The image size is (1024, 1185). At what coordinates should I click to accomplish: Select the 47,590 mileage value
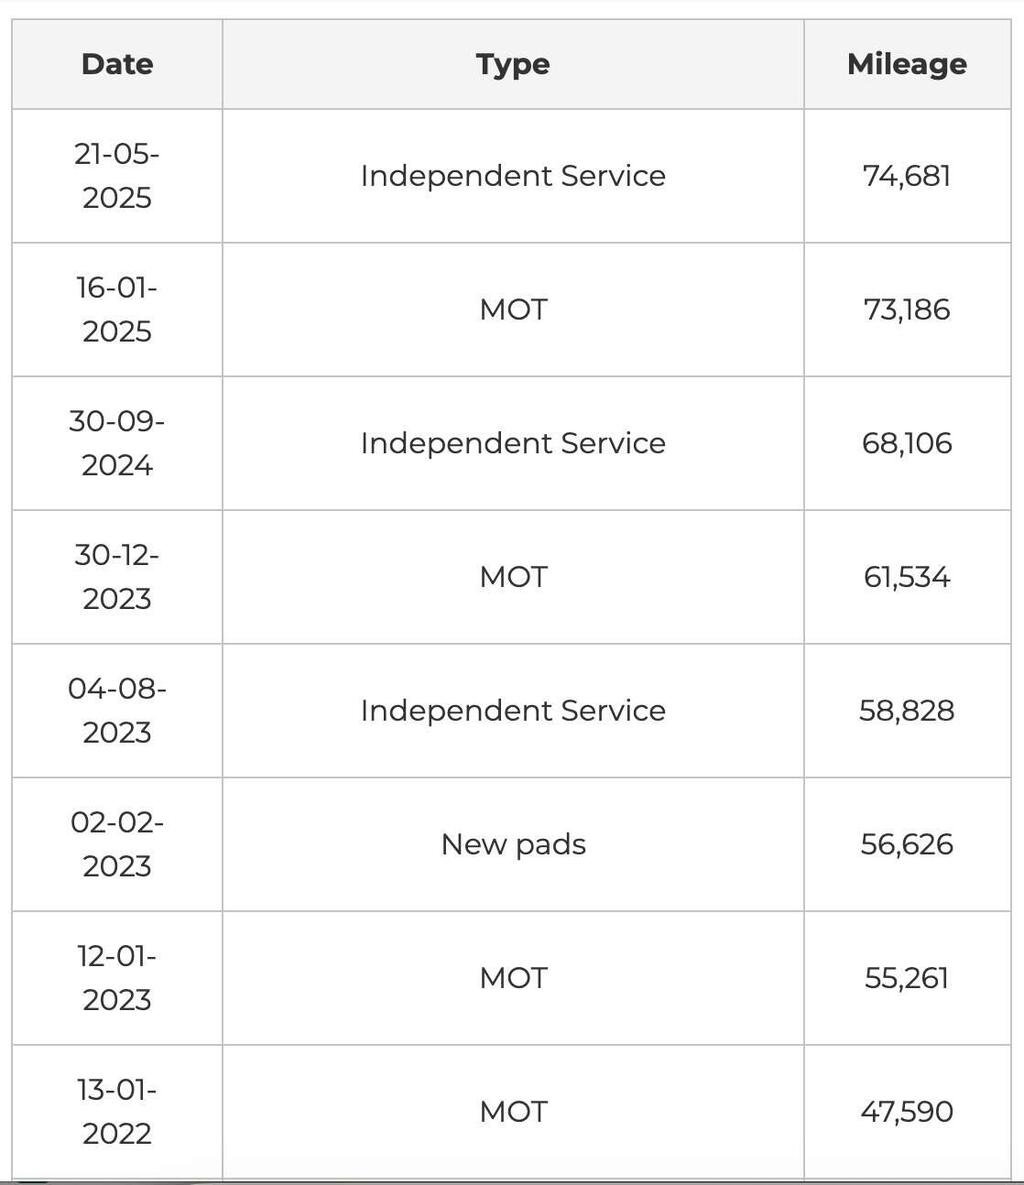click(x=907, y=1112)
